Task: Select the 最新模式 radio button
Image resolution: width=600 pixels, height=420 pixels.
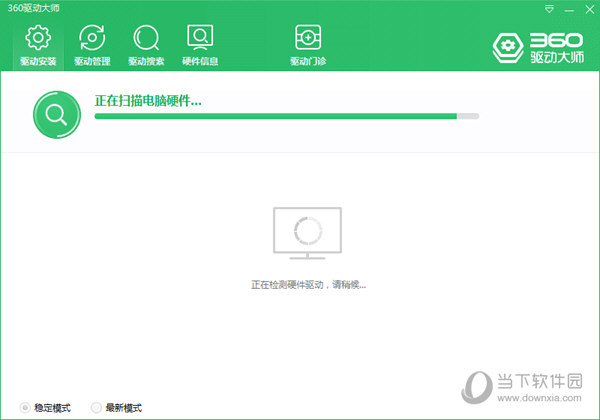Action: click(x=96, y=408)
